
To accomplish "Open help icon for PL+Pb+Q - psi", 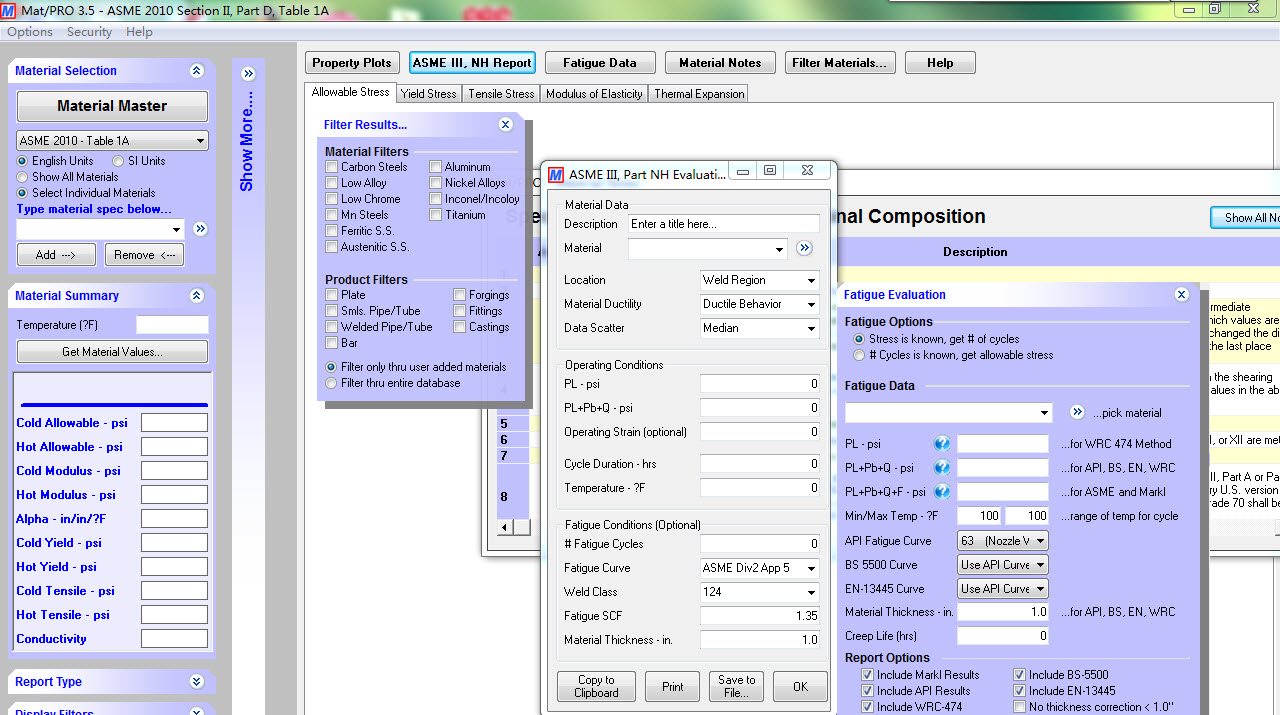I will pyautogui.click(x=941, y=468).
